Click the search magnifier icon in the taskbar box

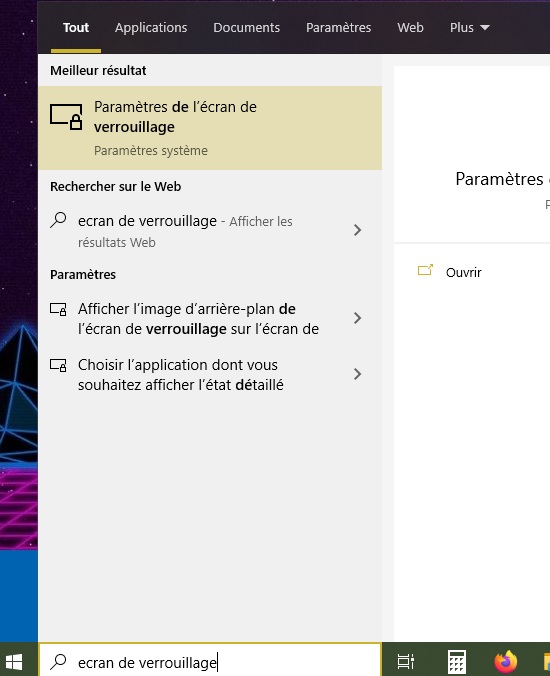[x=58, y=662]
